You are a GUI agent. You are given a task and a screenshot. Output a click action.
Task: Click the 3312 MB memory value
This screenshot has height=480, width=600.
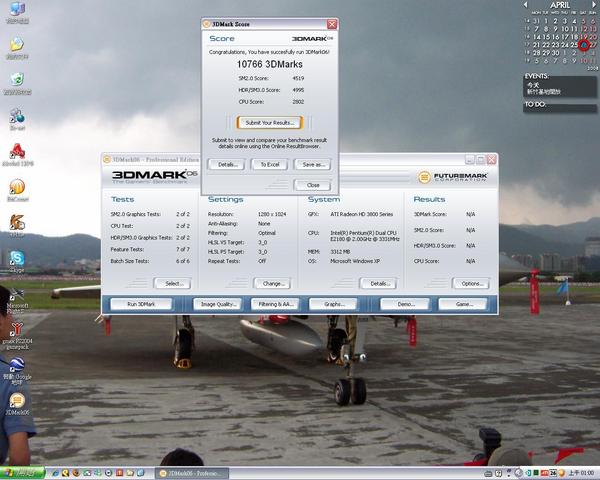340,252
